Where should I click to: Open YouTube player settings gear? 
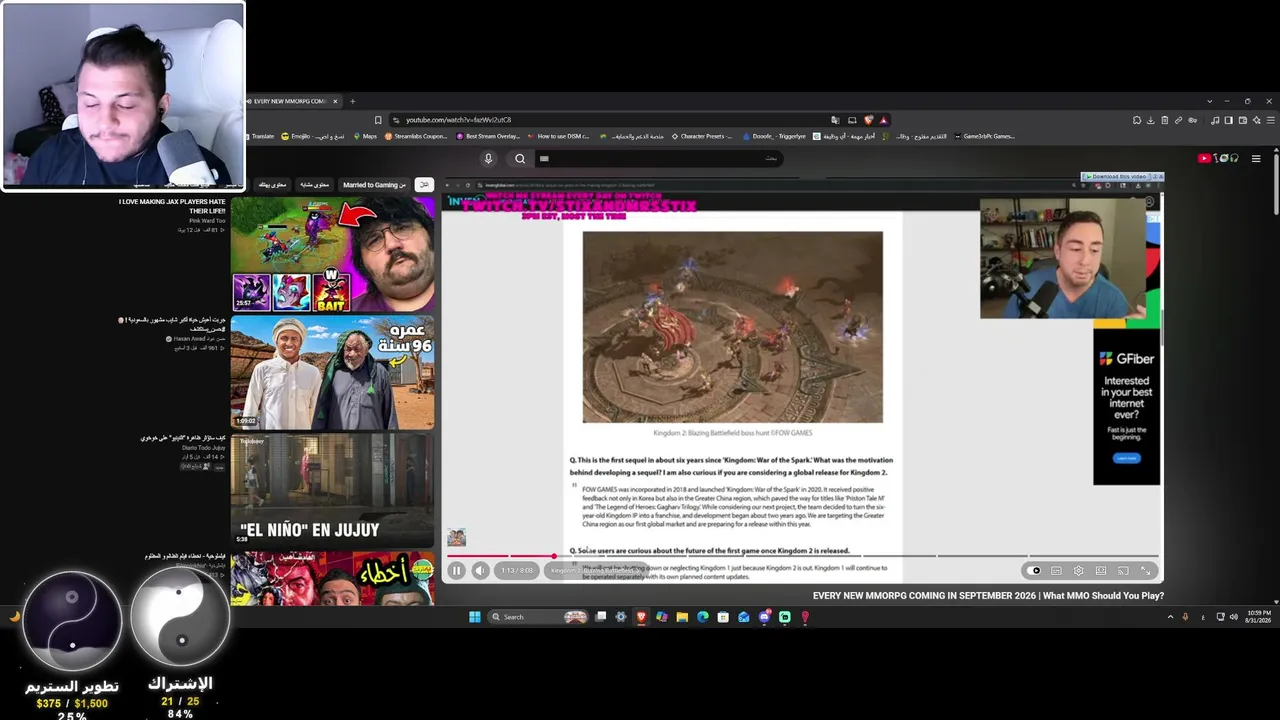pos(1078,571)
